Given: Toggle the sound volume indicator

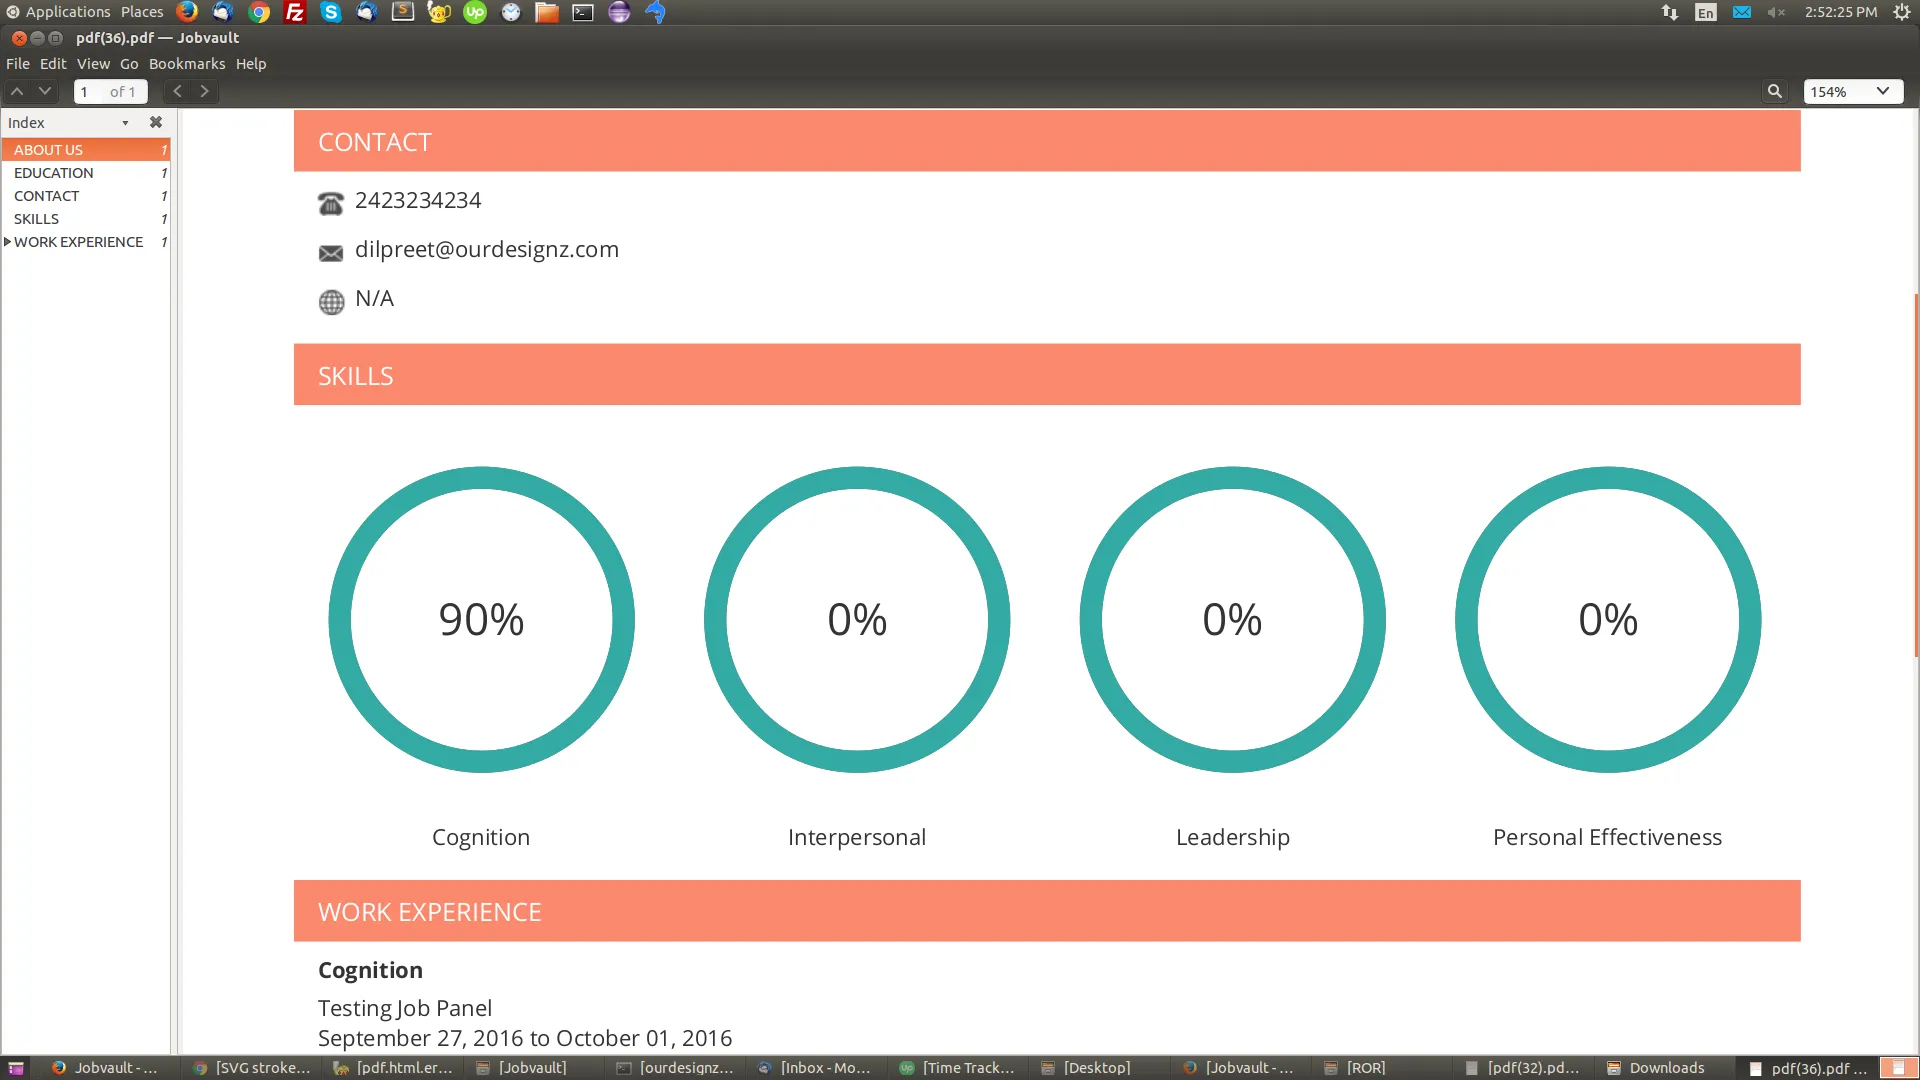Looking at the screenshot, I should click(x=1776, y=12).
